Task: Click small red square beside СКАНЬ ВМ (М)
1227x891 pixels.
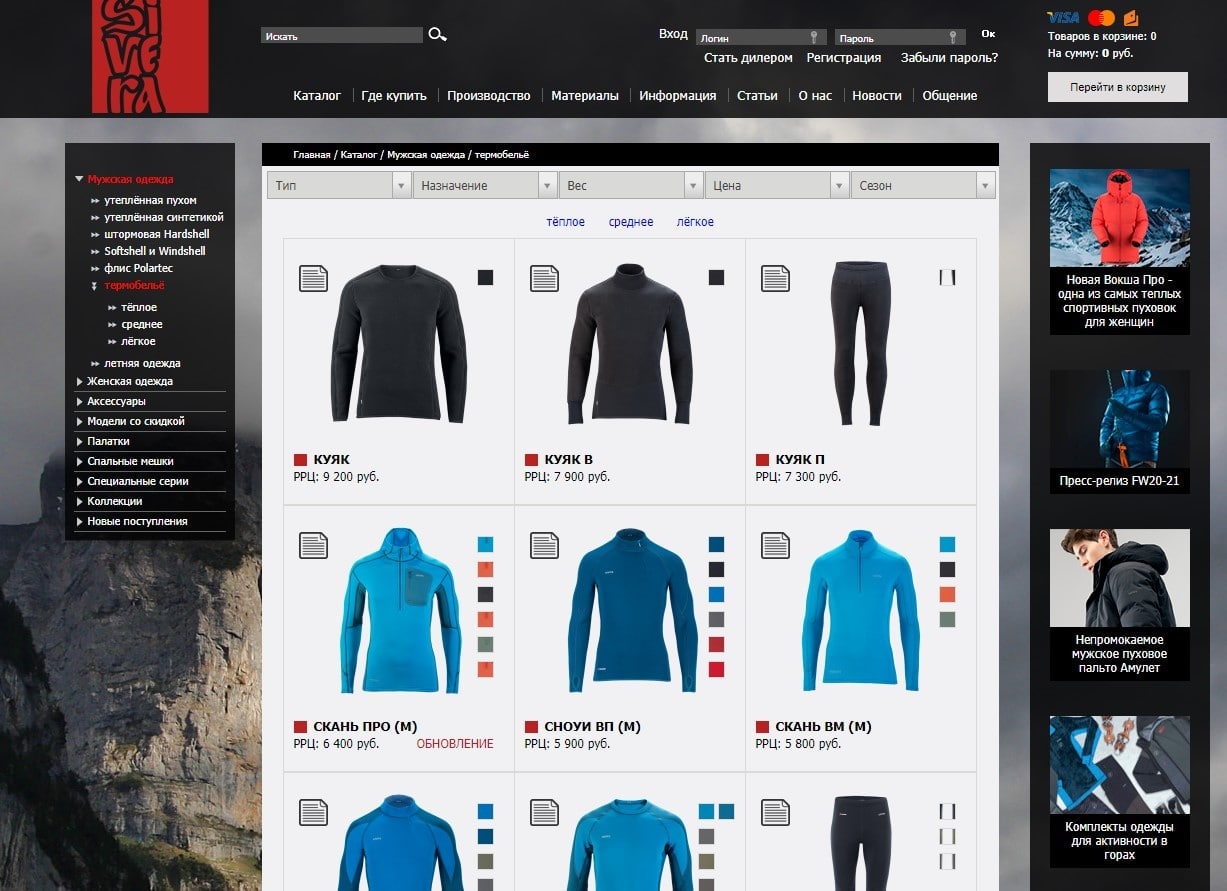Action: 762,727
